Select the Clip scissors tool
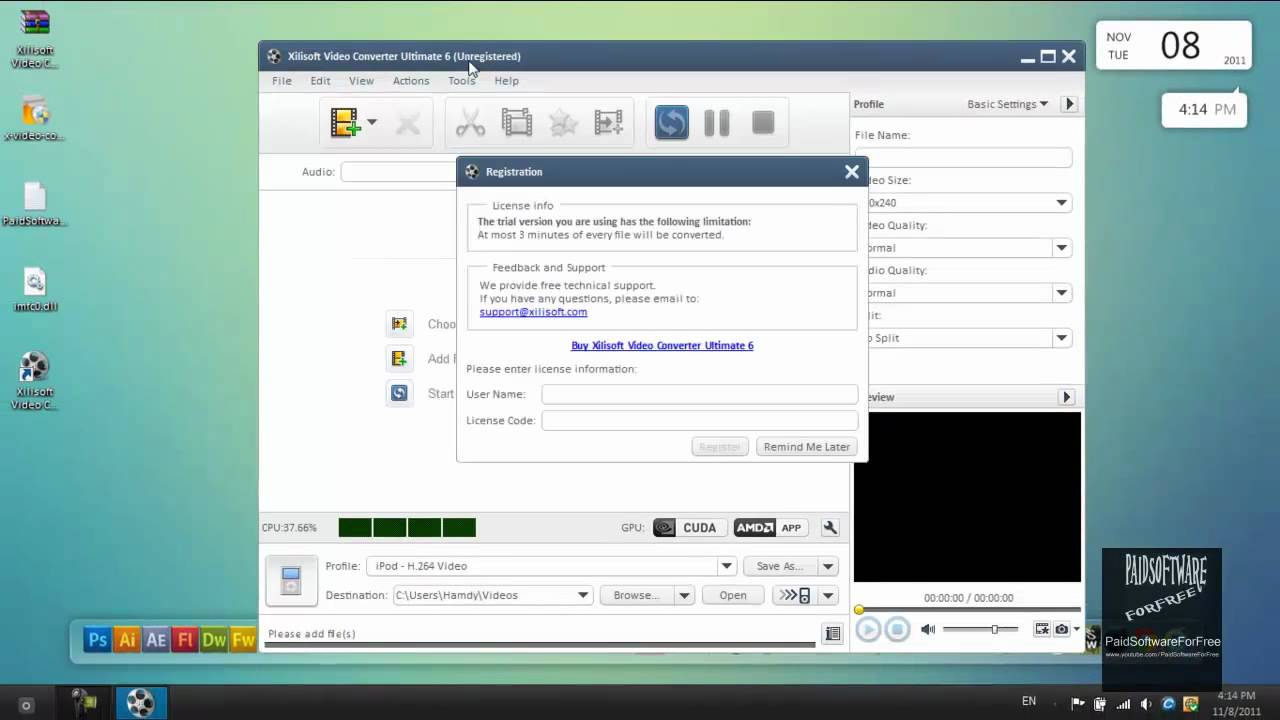This screenshot has width=1280, height=720. pos(470,122)
